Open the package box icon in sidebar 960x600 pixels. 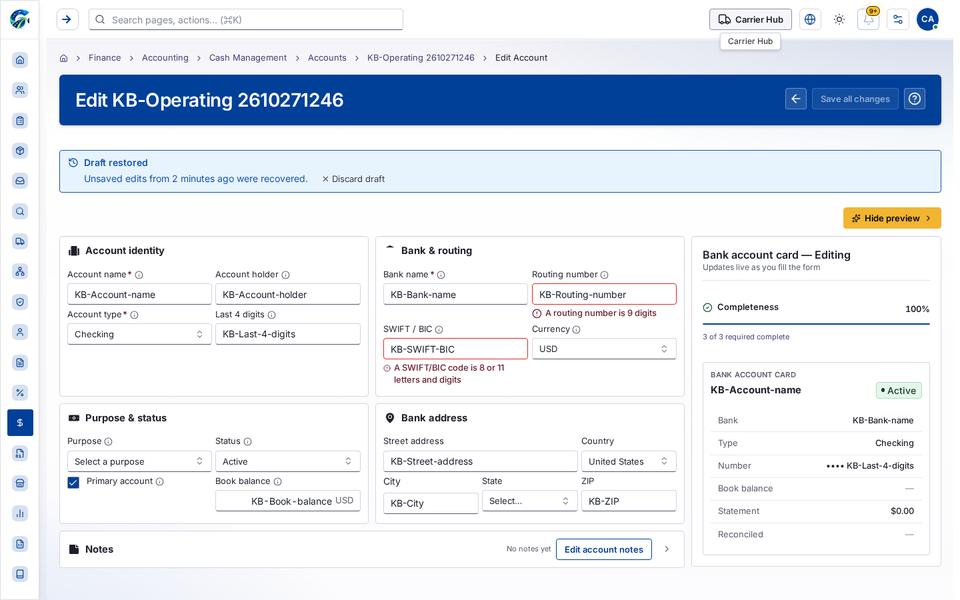click(x=20, y=151)
